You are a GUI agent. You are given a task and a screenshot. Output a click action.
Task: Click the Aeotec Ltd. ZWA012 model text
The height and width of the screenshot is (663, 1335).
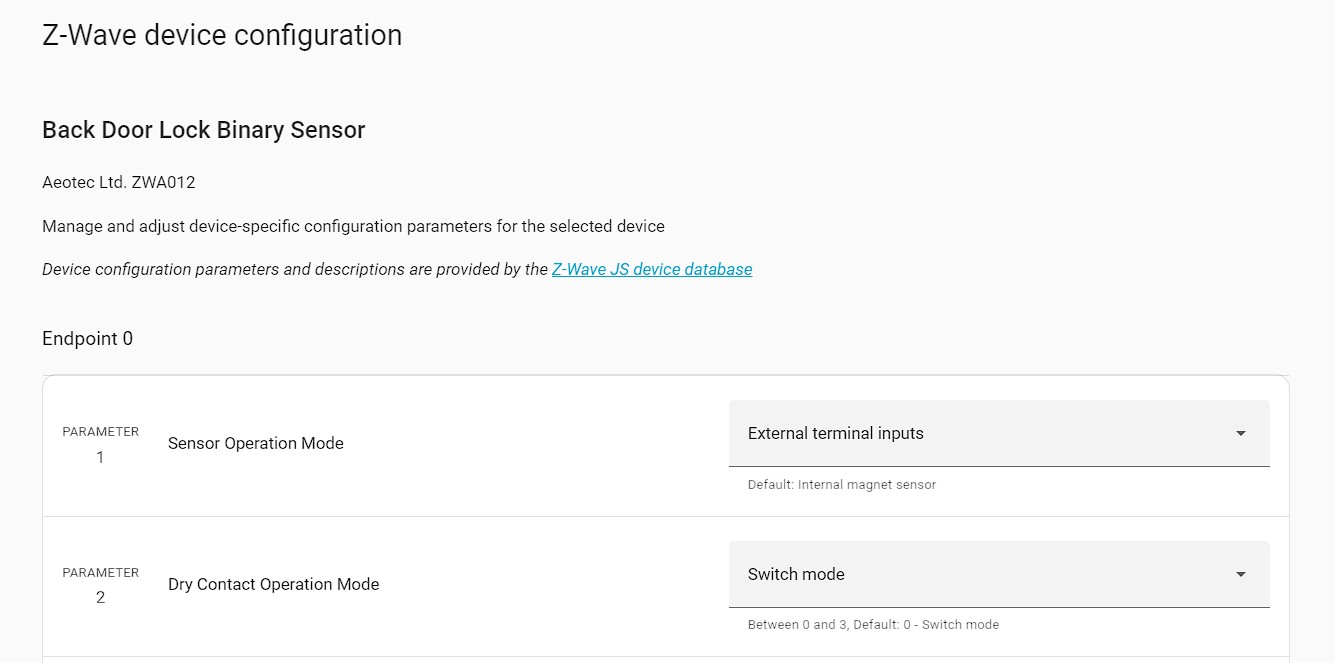click(x=118, y=182)
